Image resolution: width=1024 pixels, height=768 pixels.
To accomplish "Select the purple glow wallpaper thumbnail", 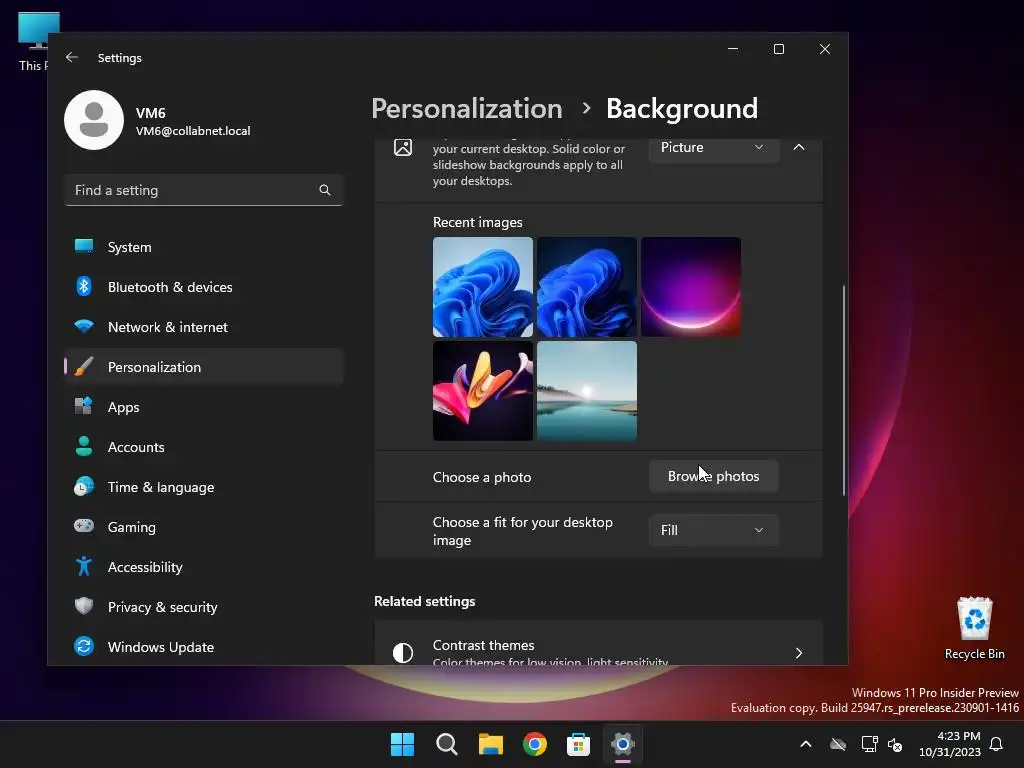I will (x=691, y=287).
